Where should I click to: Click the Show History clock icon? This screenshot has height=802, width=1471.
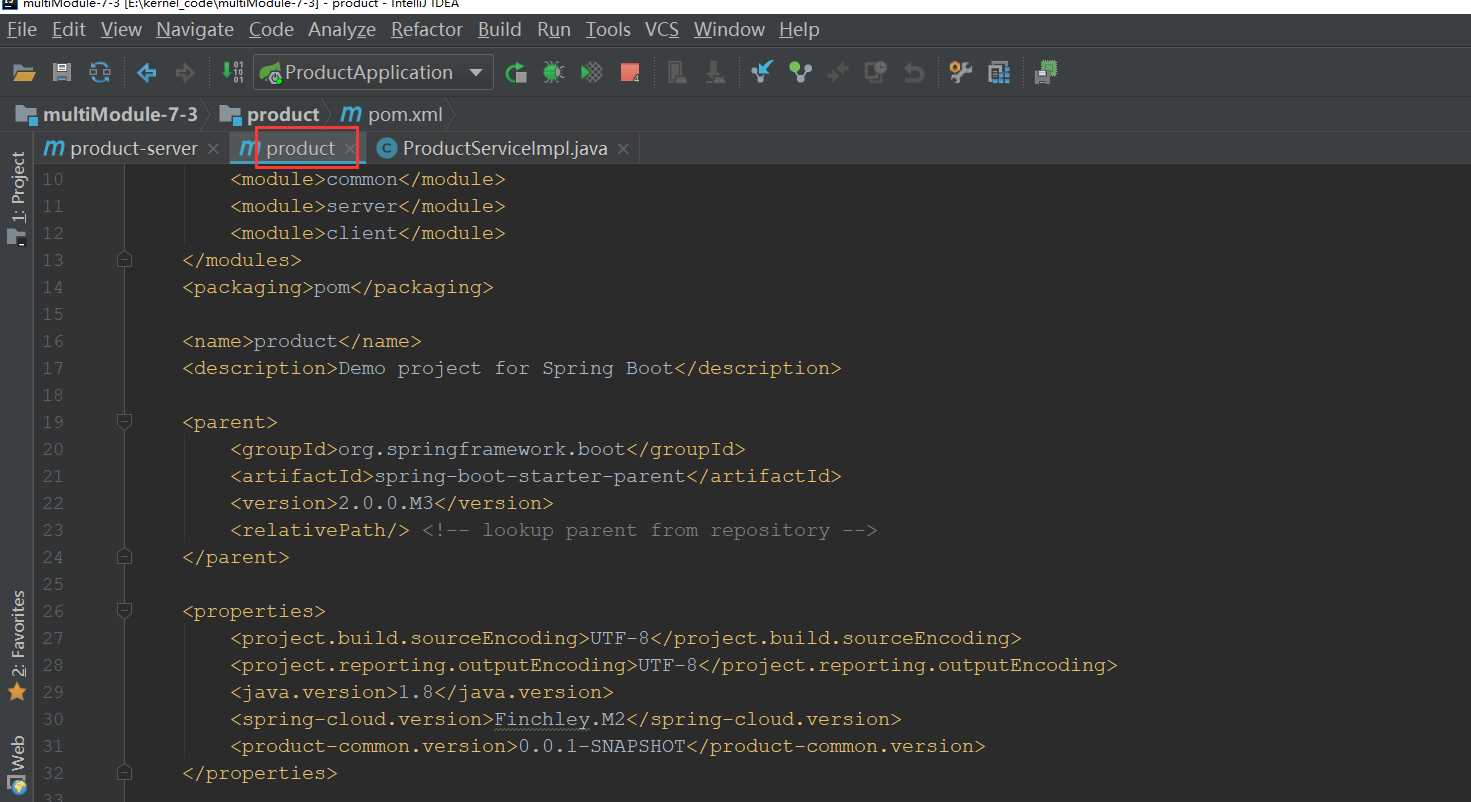(876, 72)
